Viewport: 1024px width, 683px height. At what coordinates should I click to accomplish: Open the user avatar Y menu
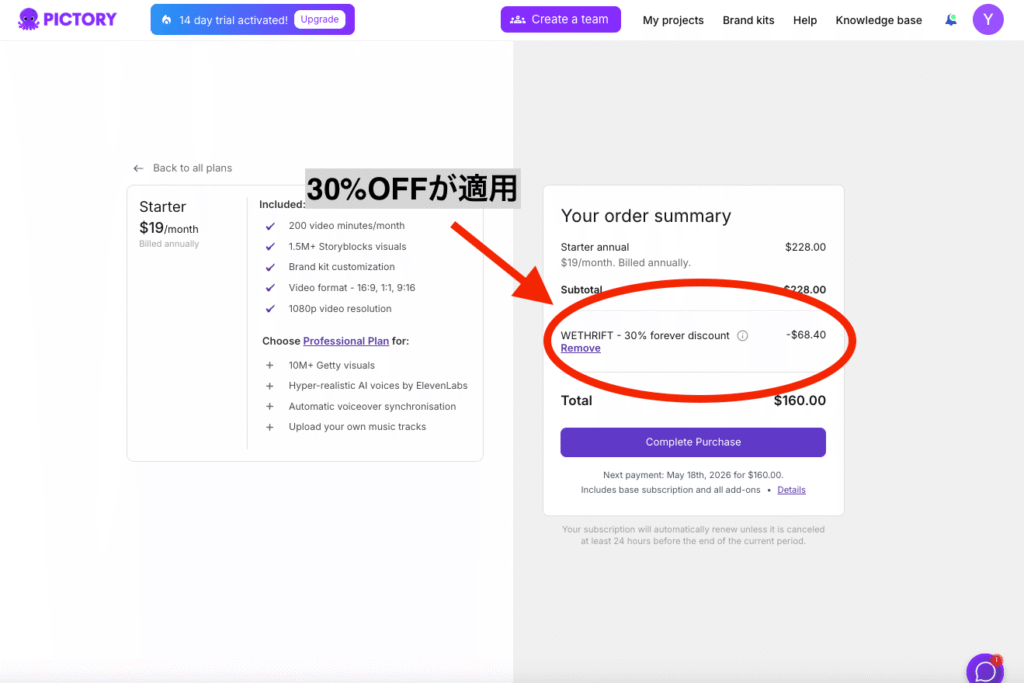point(987,20)
